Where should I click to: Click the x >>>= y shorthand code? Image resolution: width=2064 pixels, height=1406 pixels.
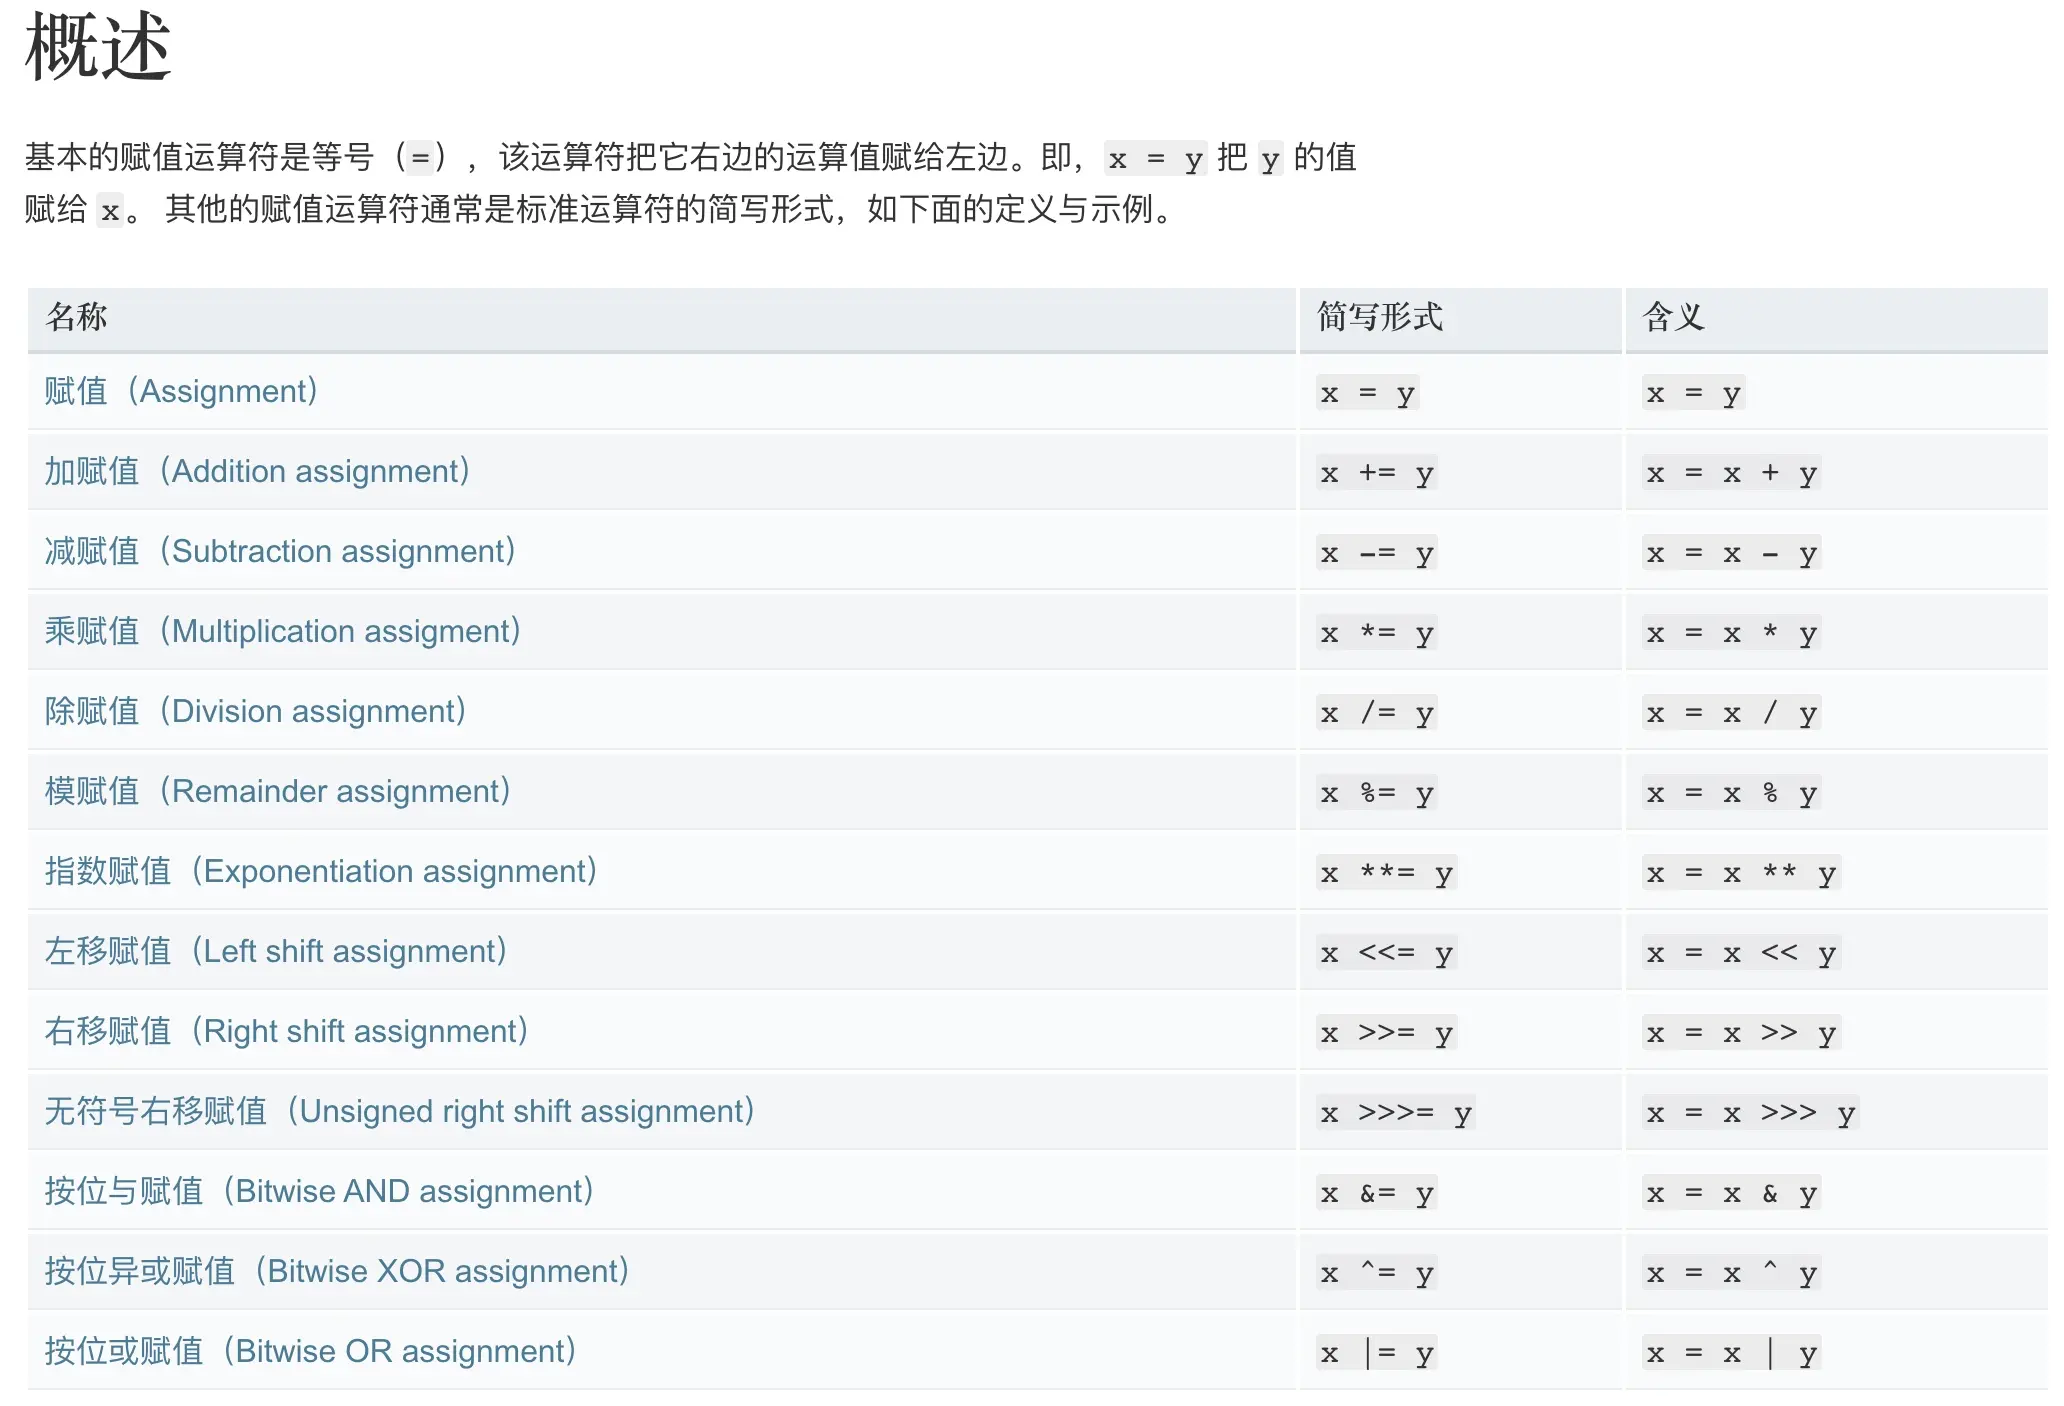tap(1395, 1113)
